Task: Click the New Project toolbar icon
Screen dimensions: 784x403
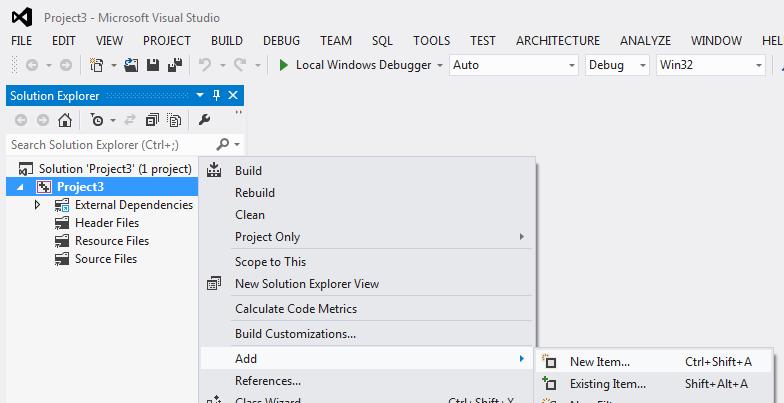Action: (x=96, y=65)
